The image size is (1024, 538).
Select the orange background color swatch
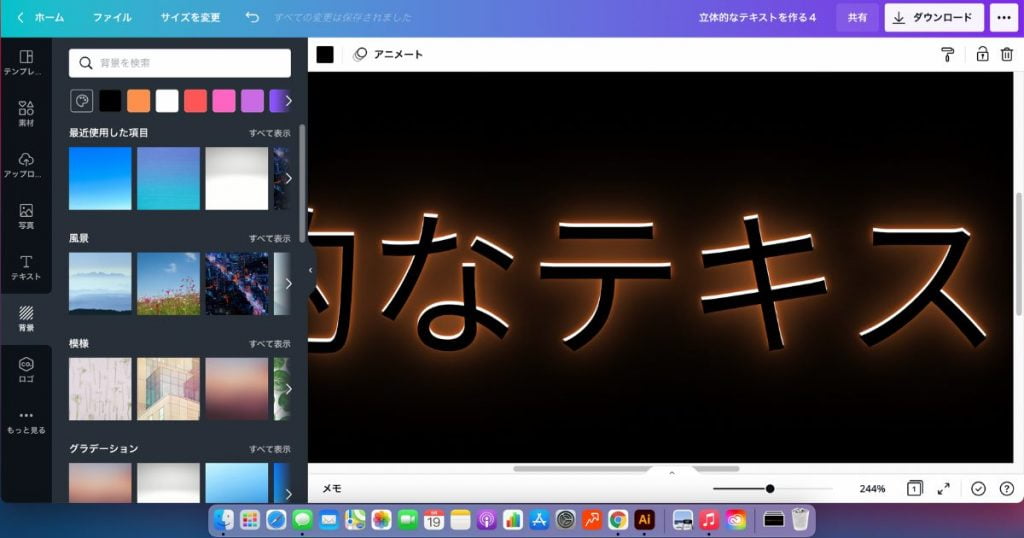tap(138, 101)
